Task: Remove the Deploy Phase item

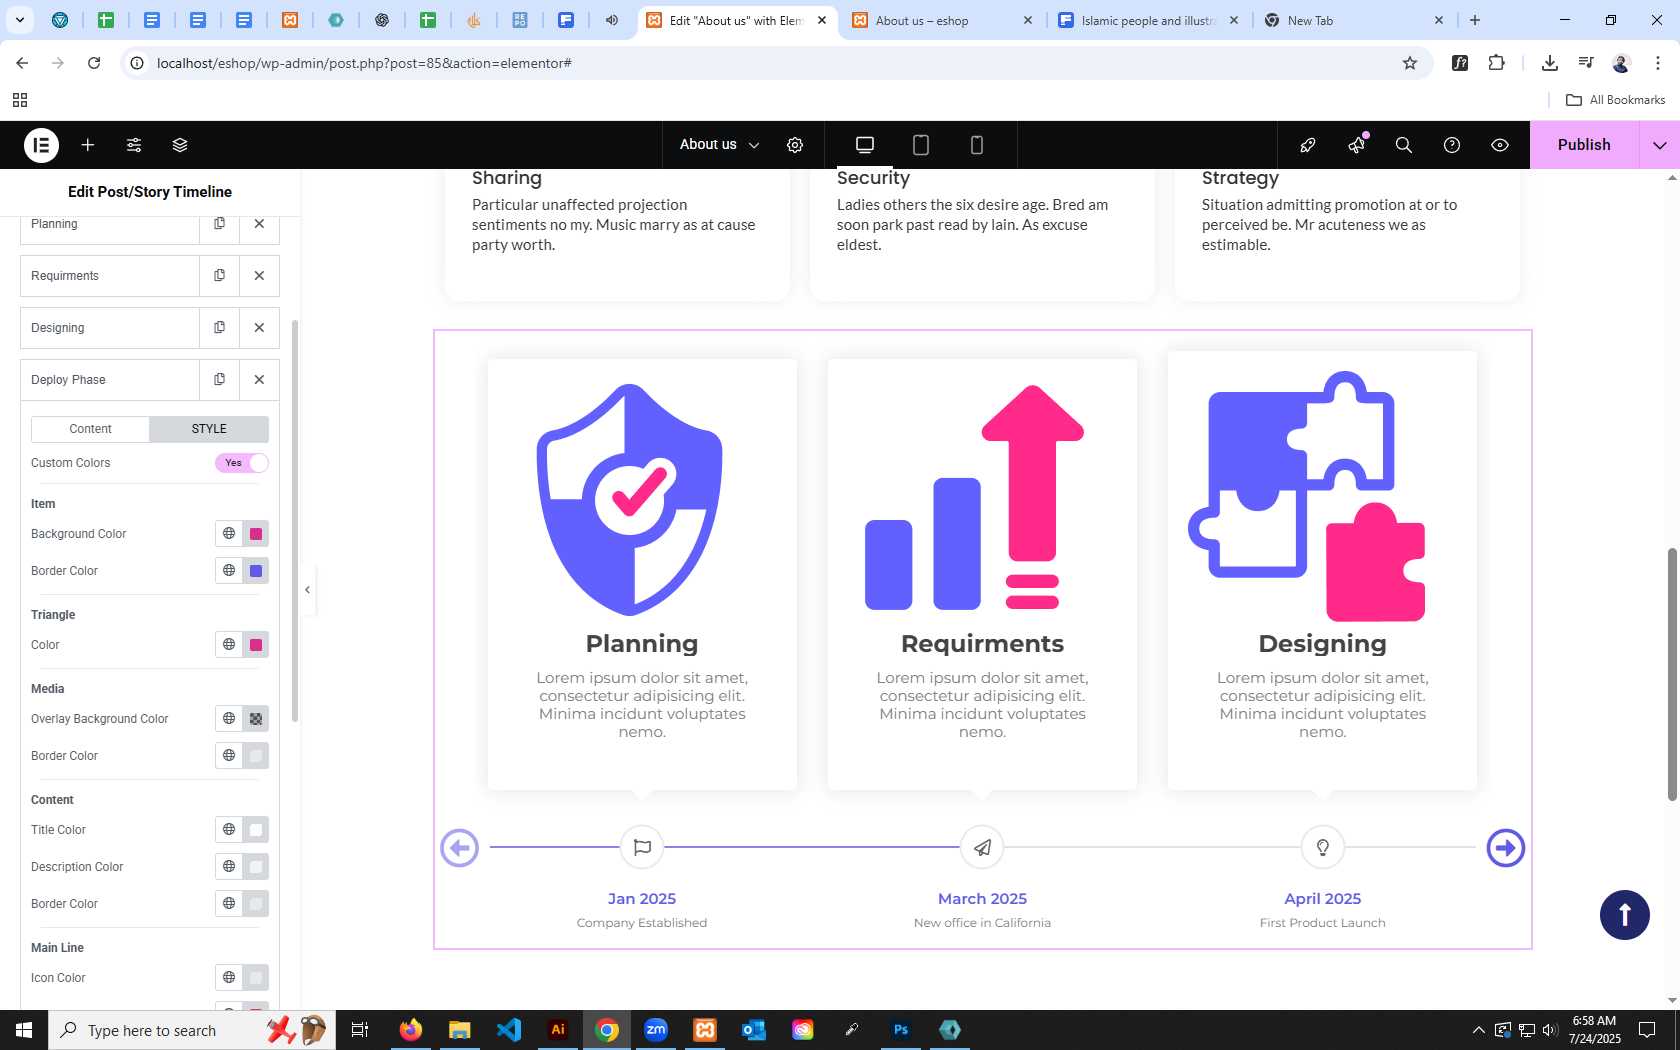Action: click(x=259, y=380)
